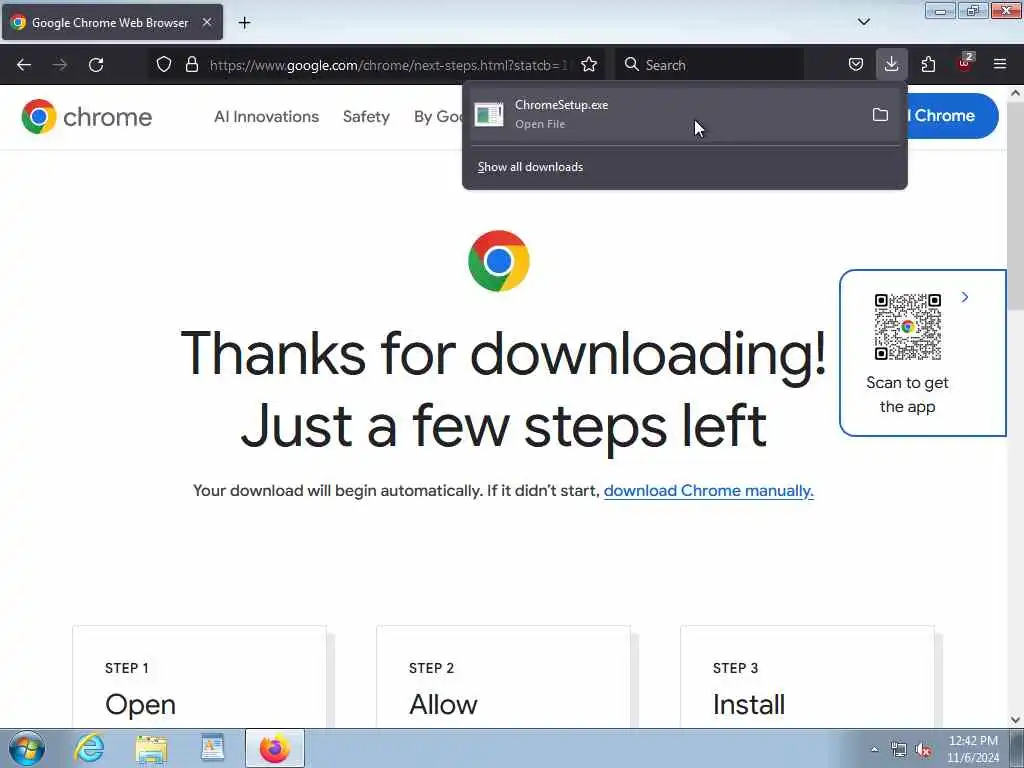Click the browser back arrow

(x=24, y=65)
